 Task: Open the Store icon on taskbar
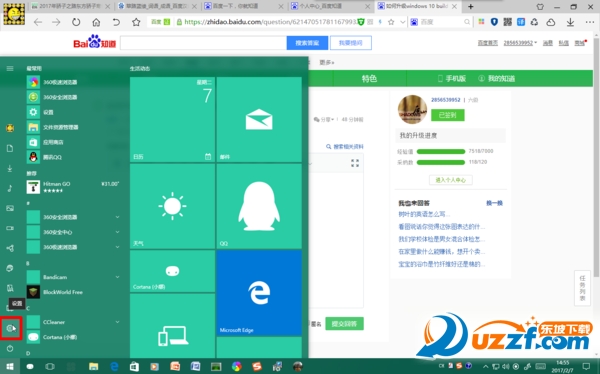coord(134,366)
